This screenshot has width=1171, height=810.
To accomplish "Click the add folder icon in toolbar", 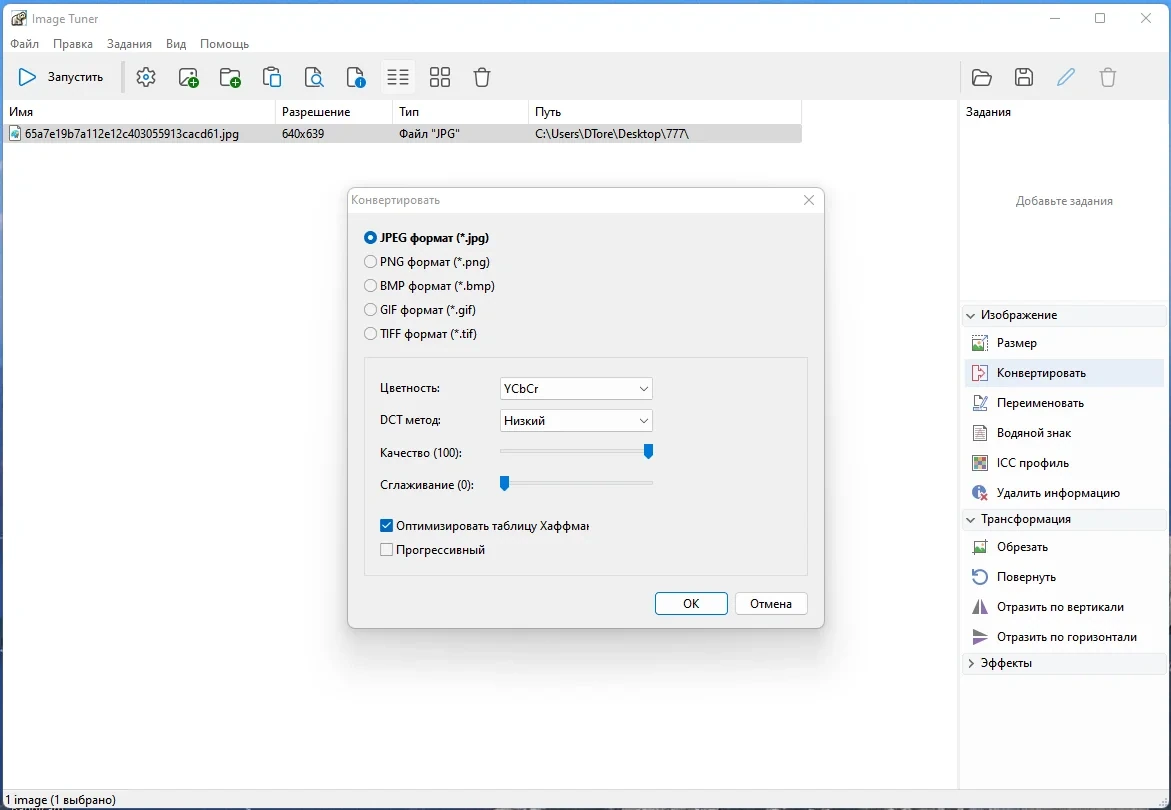I will [230, 77].
